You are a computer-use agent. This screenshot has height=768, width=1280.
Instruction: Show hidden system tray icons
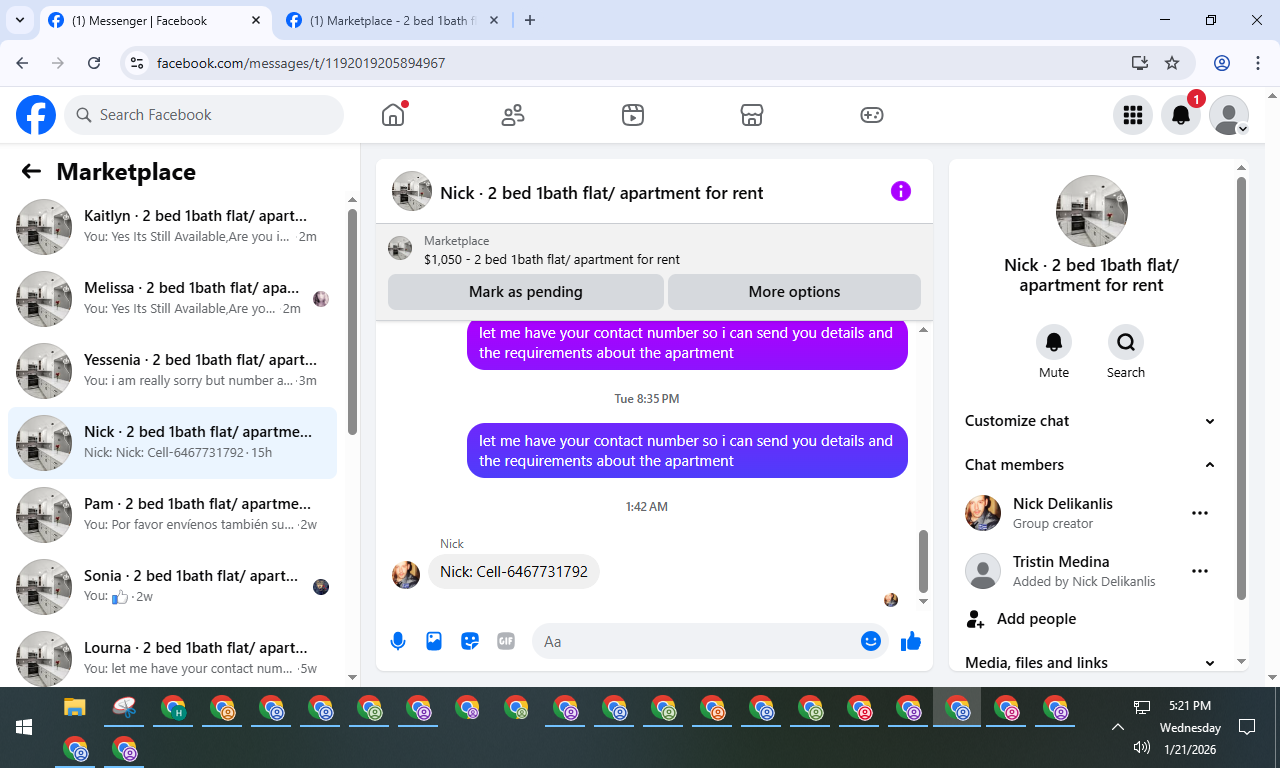[1118, 727]
